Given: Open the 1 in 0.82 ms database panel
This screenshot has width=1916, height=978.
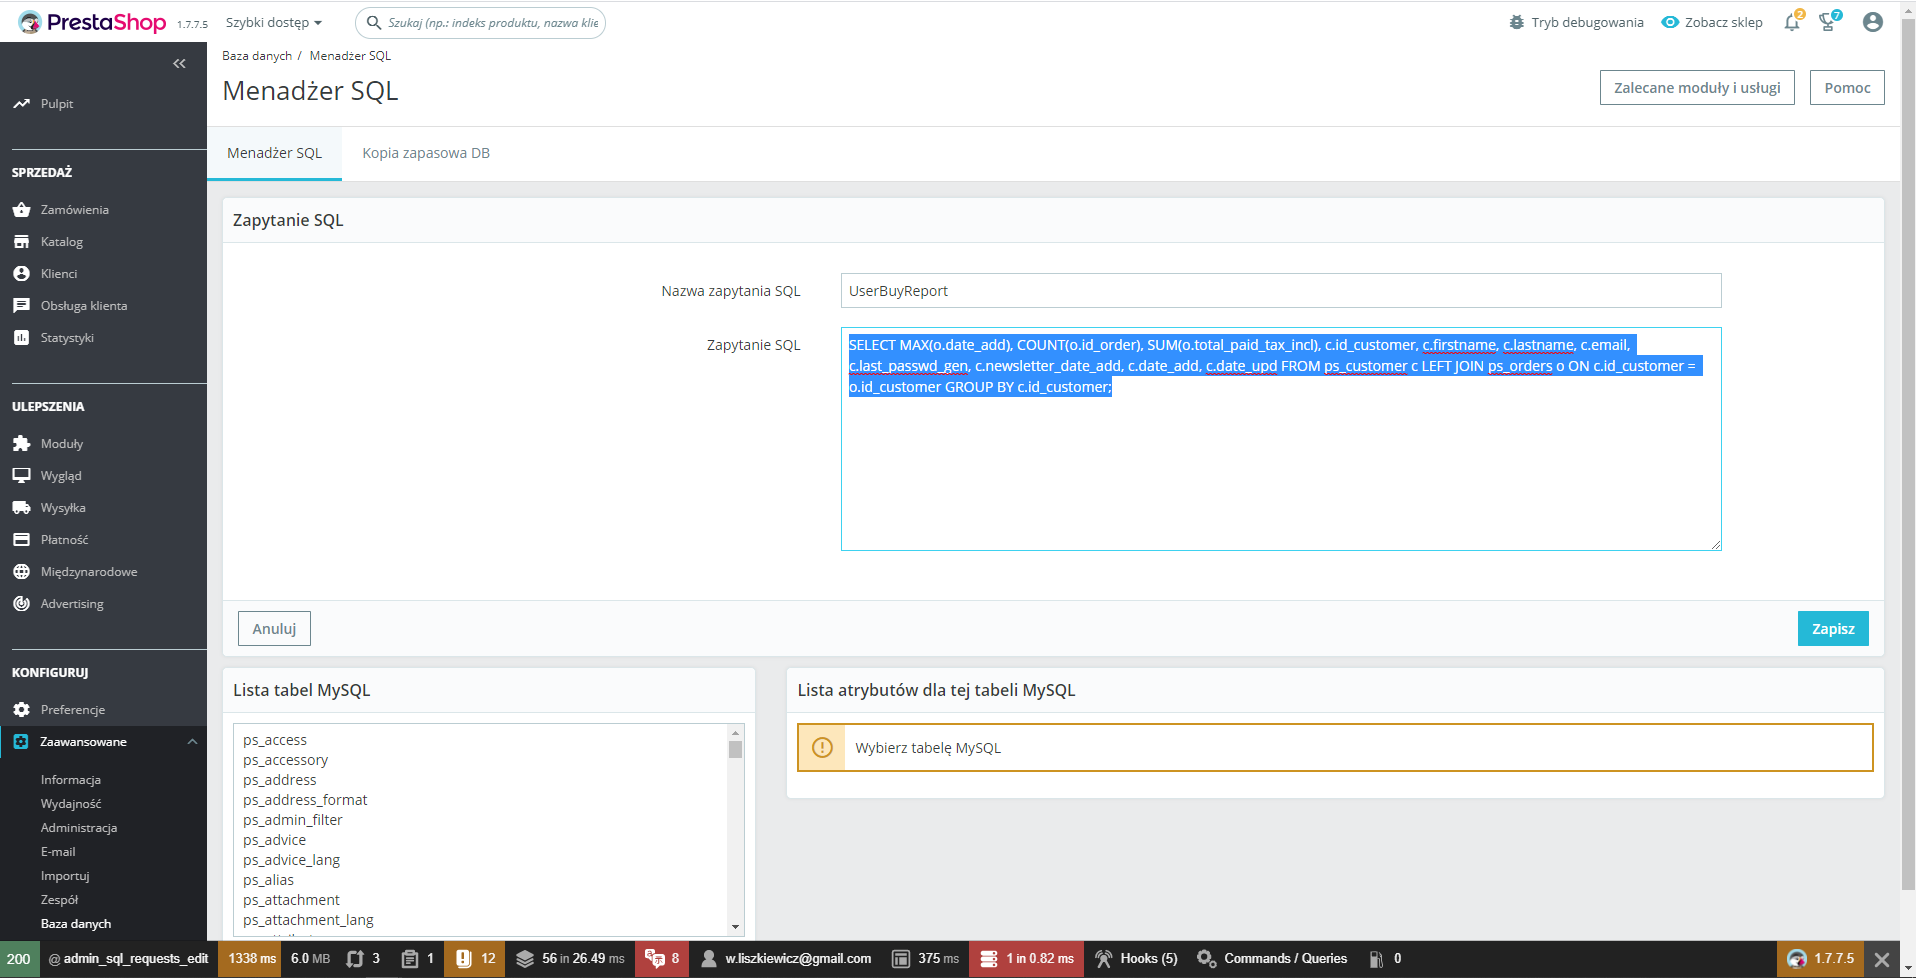Looking at the screenshot, I should point(1027,959).
